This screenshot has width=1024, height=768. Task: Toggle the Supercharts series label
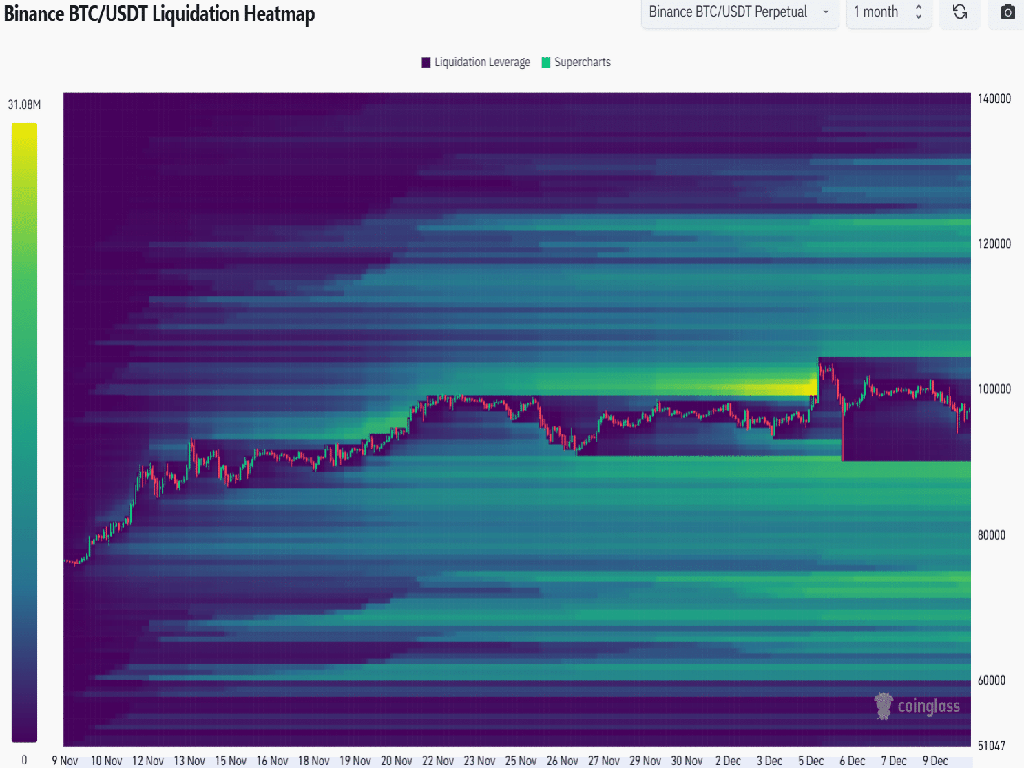pyautogui.click(x=582, y=62)
